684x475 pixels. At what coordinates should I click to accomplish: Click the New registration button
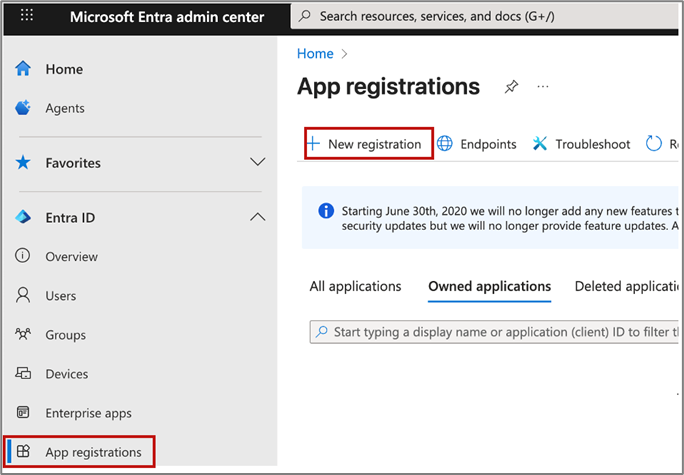click(368, 144)
